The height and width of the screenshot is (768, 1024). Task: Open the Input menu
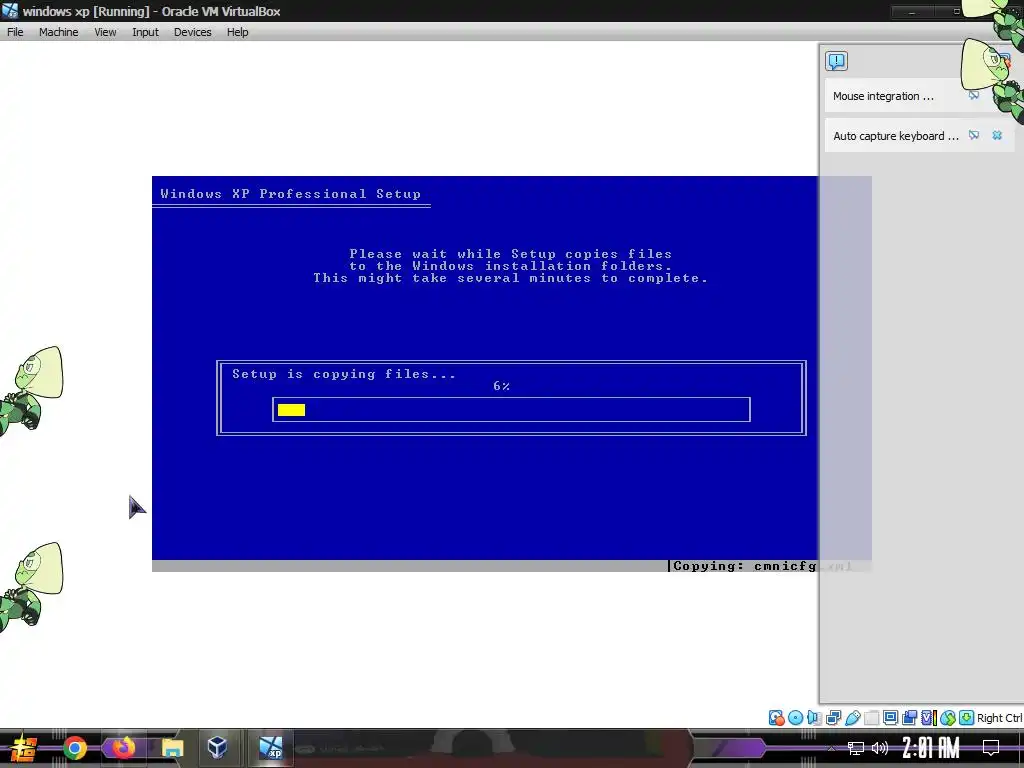(145, 32)
